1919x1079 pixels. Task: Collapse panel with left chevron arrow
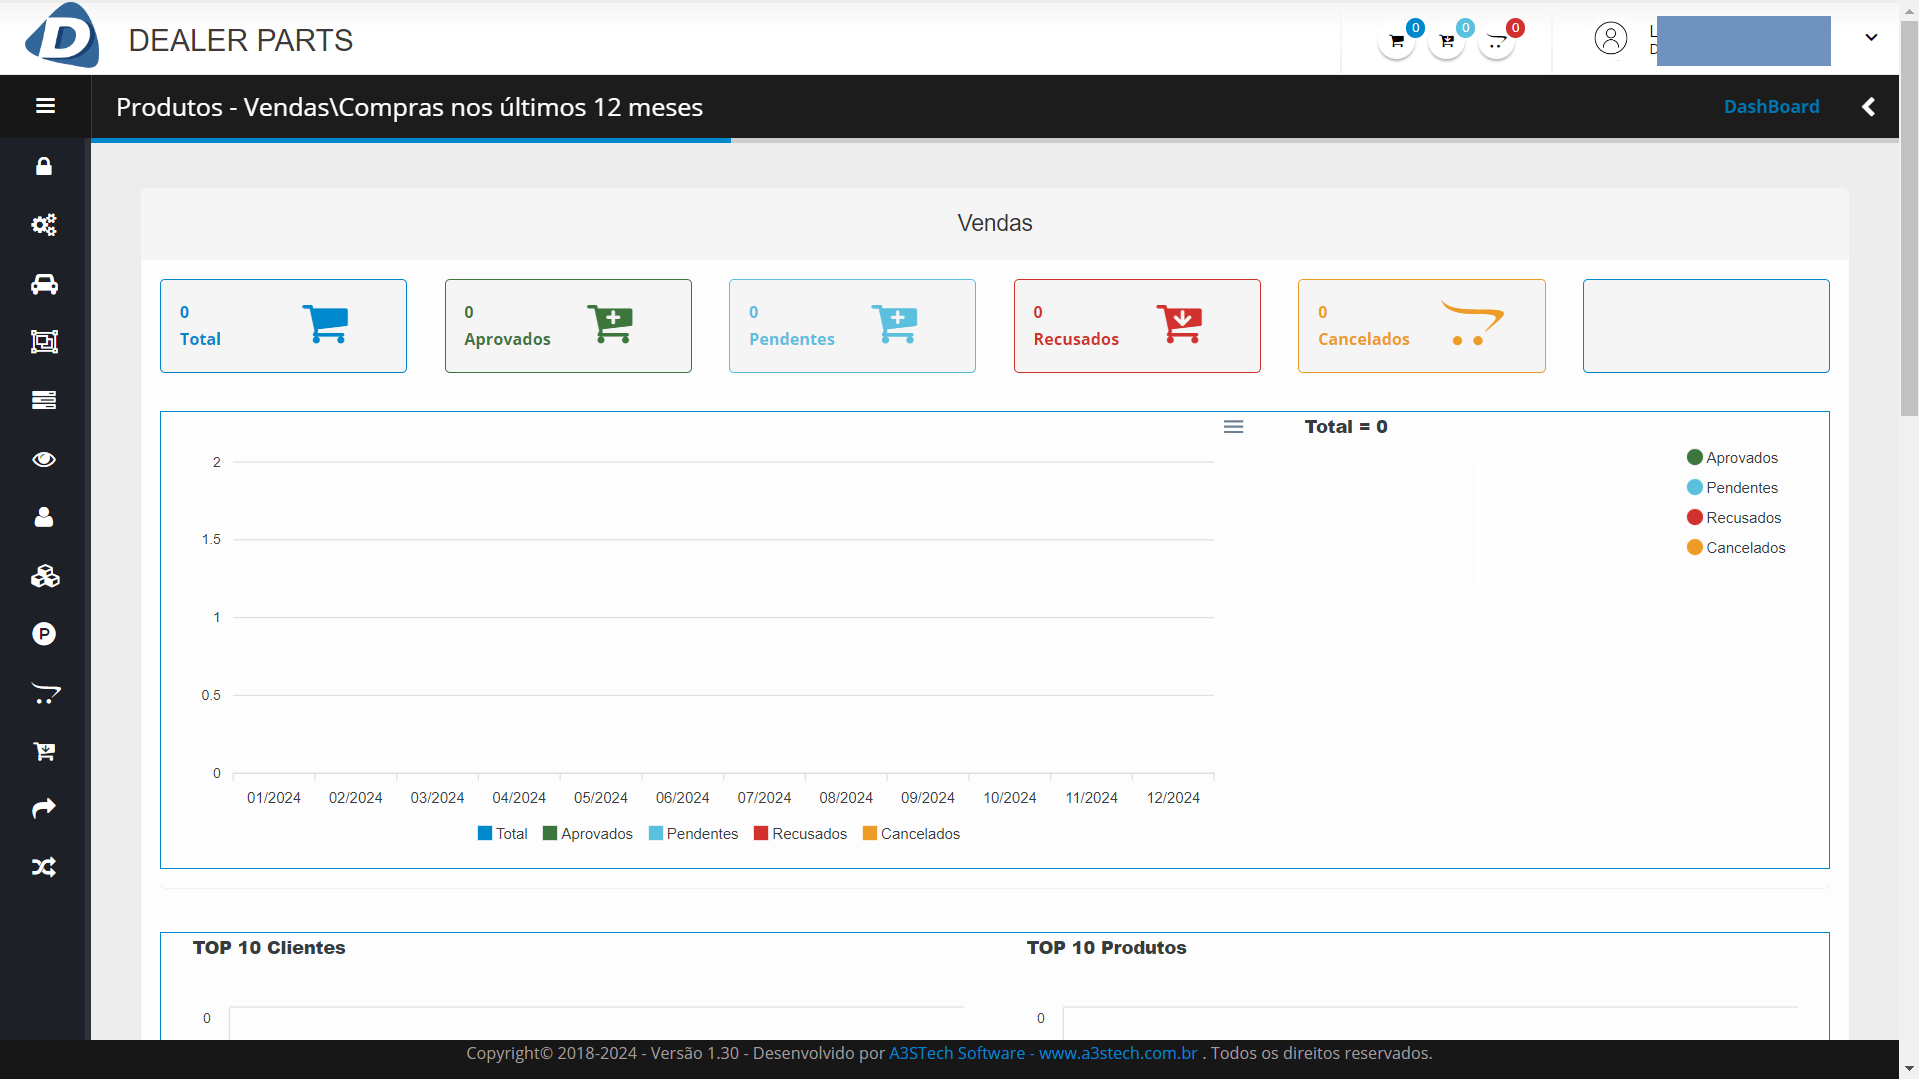click(1868, 107)
